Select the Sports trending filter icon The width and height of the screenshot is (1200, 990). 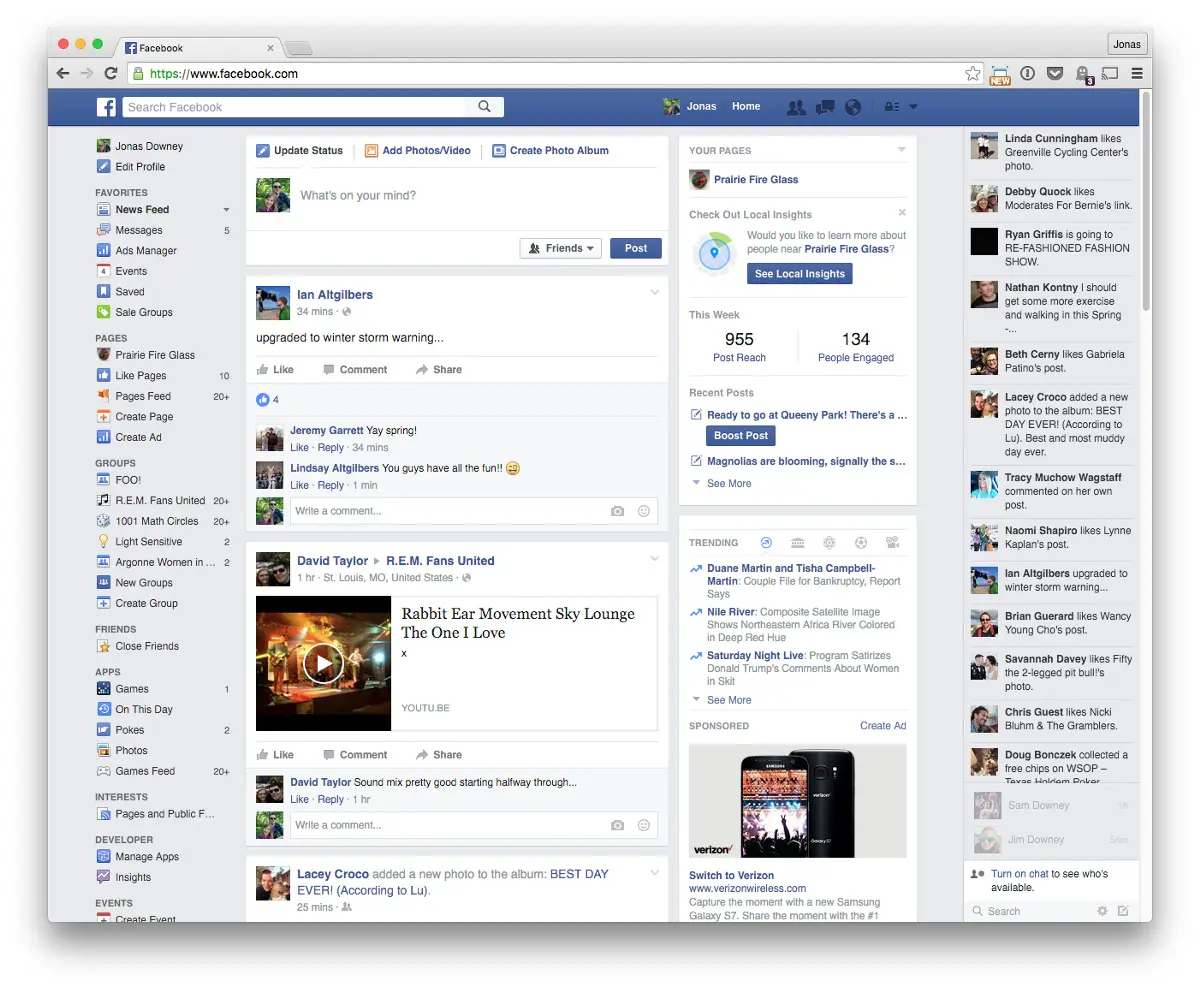pyautogui.click(x=860, y=543)
